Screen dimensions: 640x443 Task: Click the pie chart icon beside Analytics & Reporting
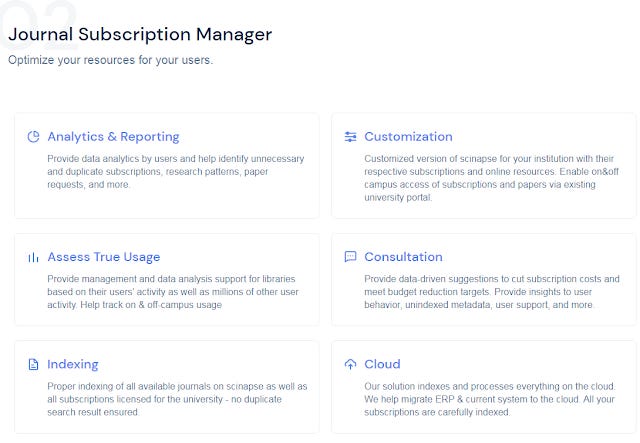tap(33, 136)
